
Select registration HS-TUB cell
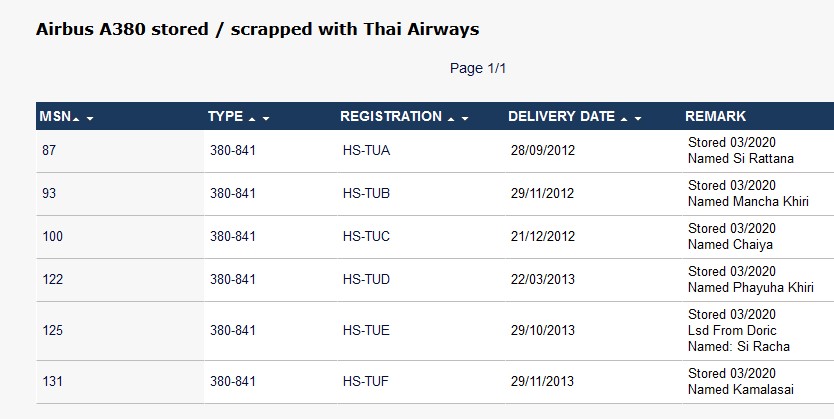coord(366,194)
